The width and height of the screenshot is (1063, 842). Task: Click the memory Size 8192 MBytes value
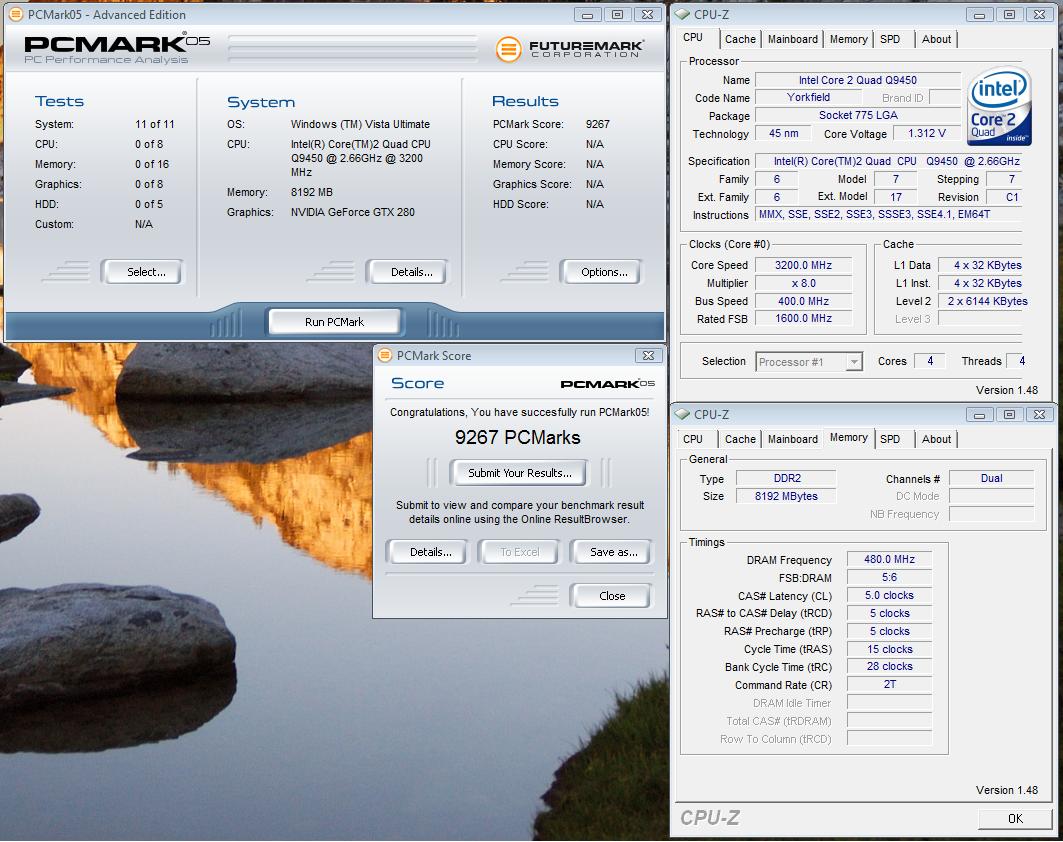coord(786,496)
